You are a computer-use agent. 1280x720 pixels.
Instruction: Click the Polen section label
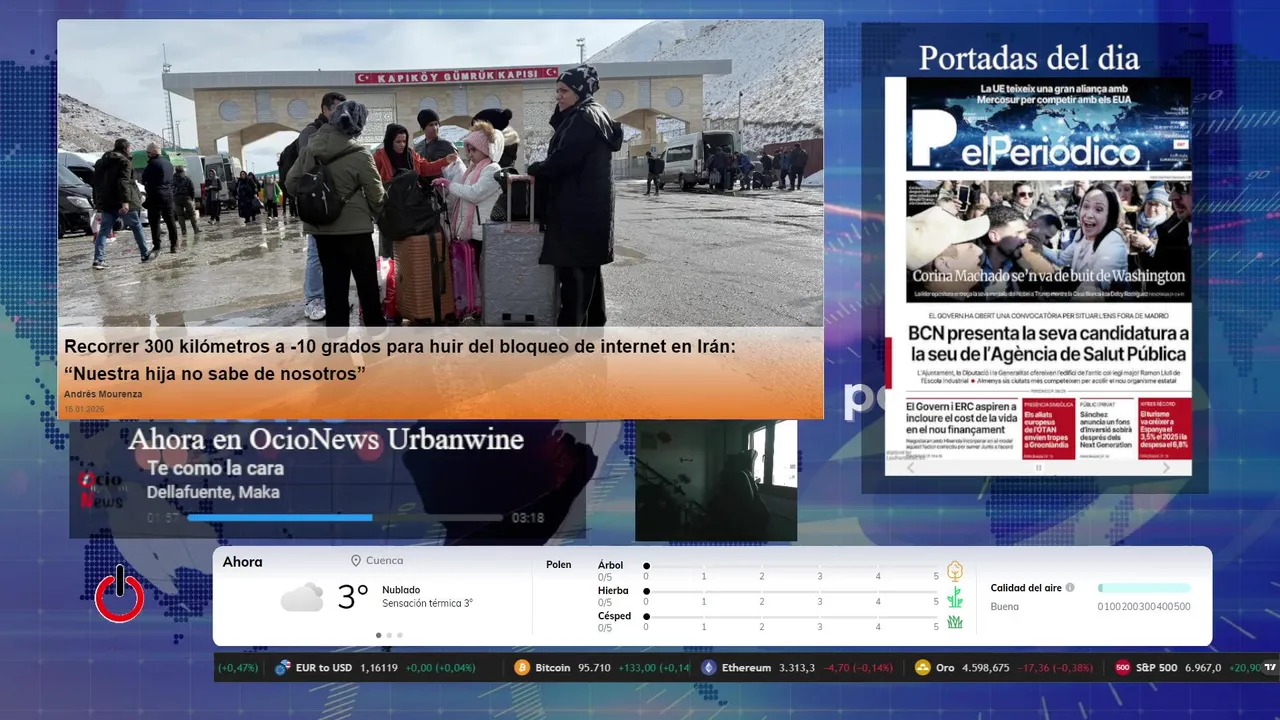coord(559,565)
